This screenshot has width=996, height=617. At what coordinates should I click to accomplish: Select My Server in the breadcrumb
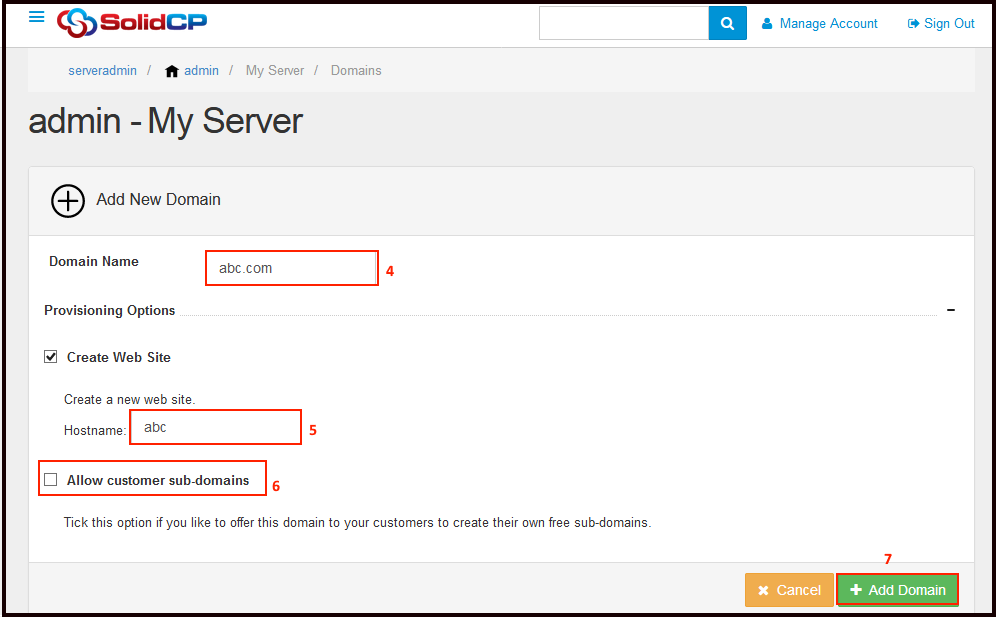point(274,71)
